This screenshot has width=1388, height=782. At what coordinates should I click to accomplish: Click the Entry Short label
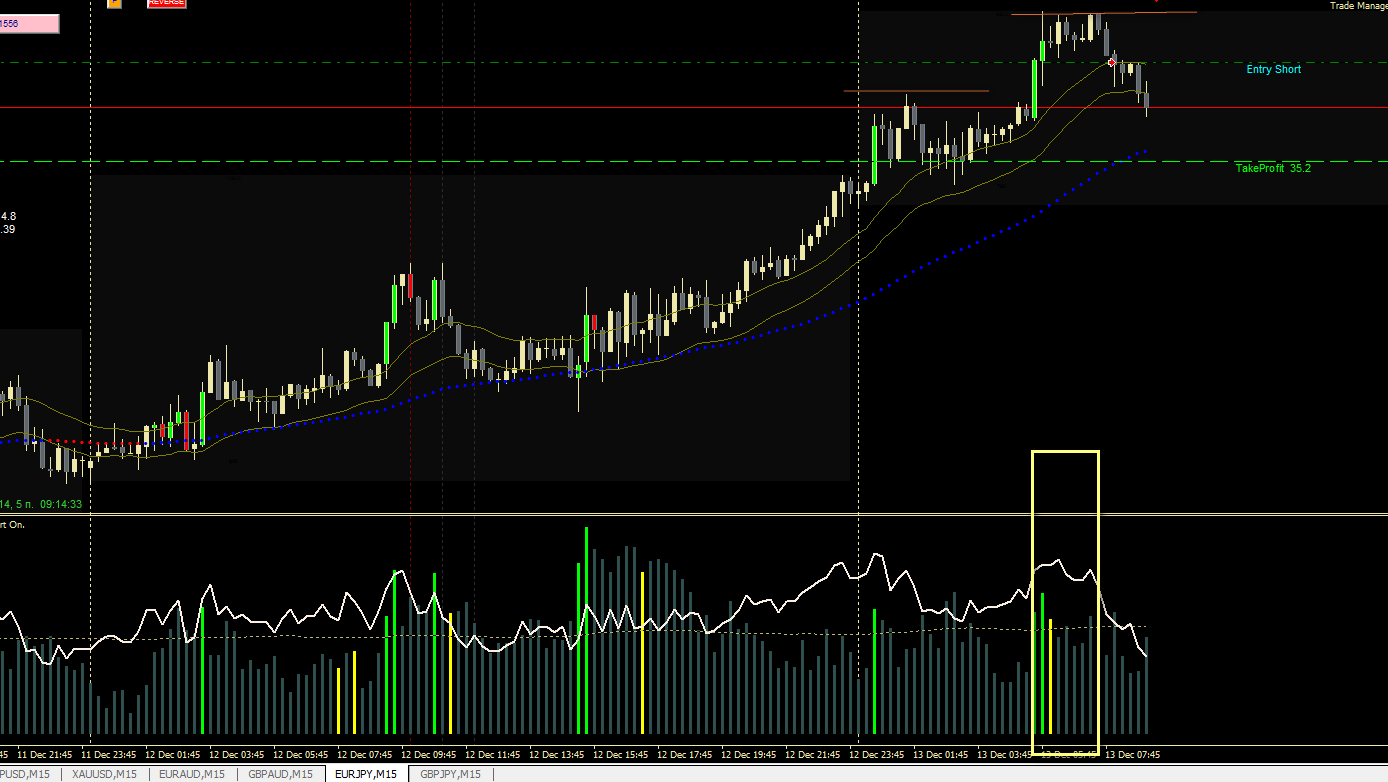point(1273,69)
